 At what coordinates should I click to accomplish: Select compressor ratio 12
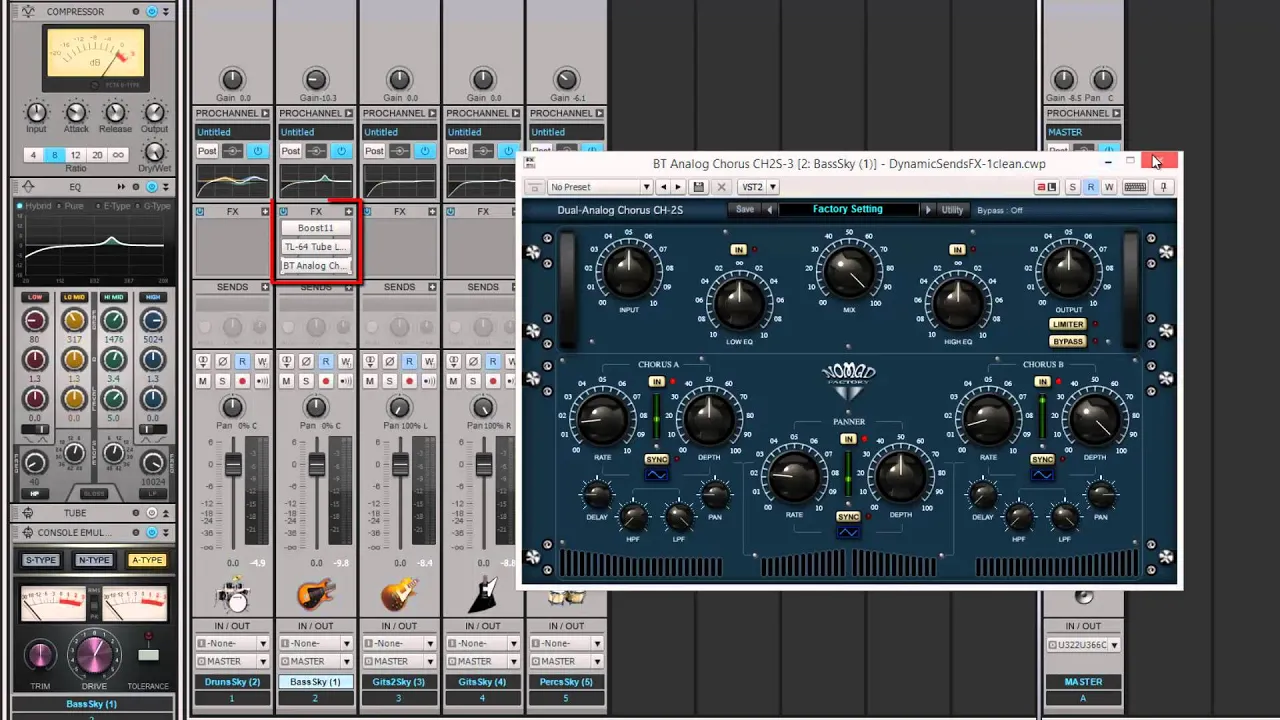(75, 155)
